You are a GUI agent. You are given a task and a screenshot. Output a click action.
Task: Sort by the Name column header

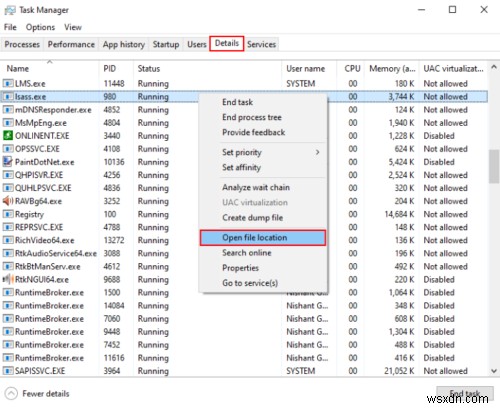click(x=50, y=69)
